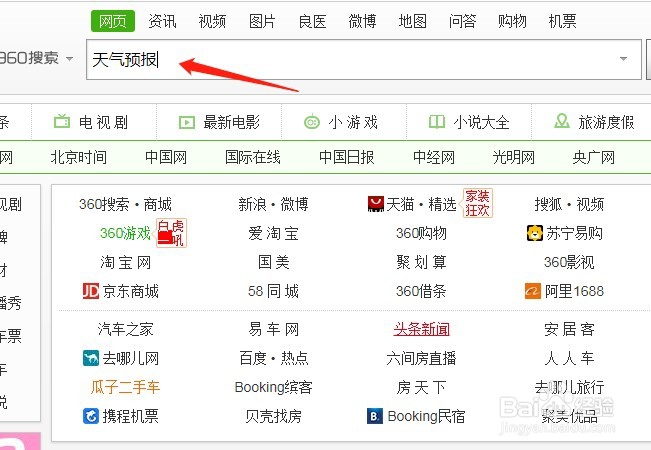Click the Qunar camel icon

point(91,358)
